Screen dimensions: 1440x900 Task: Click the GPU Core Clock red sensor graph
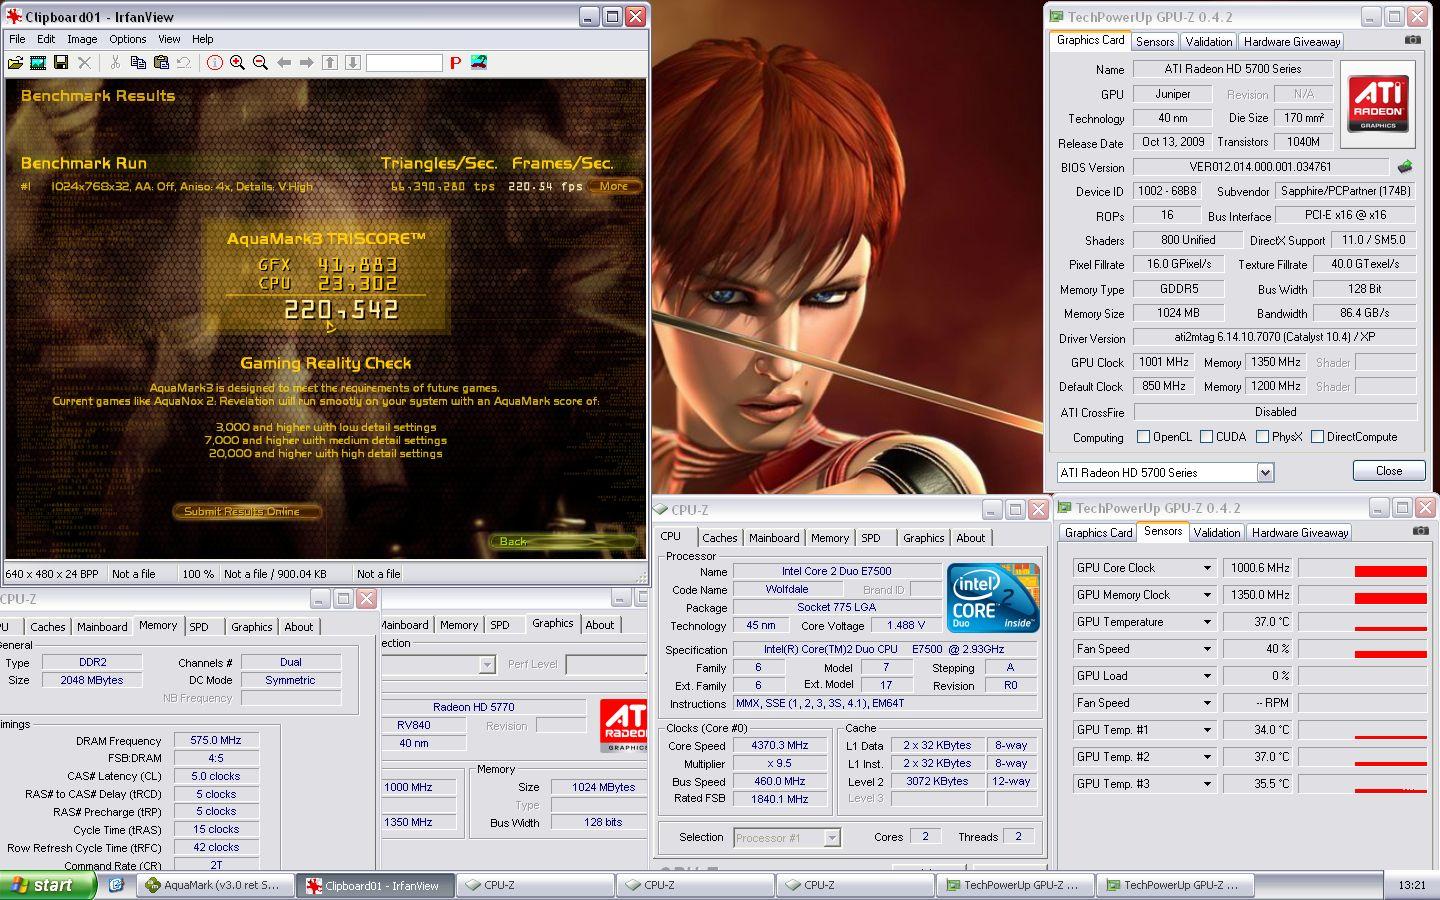point(1362,568)
